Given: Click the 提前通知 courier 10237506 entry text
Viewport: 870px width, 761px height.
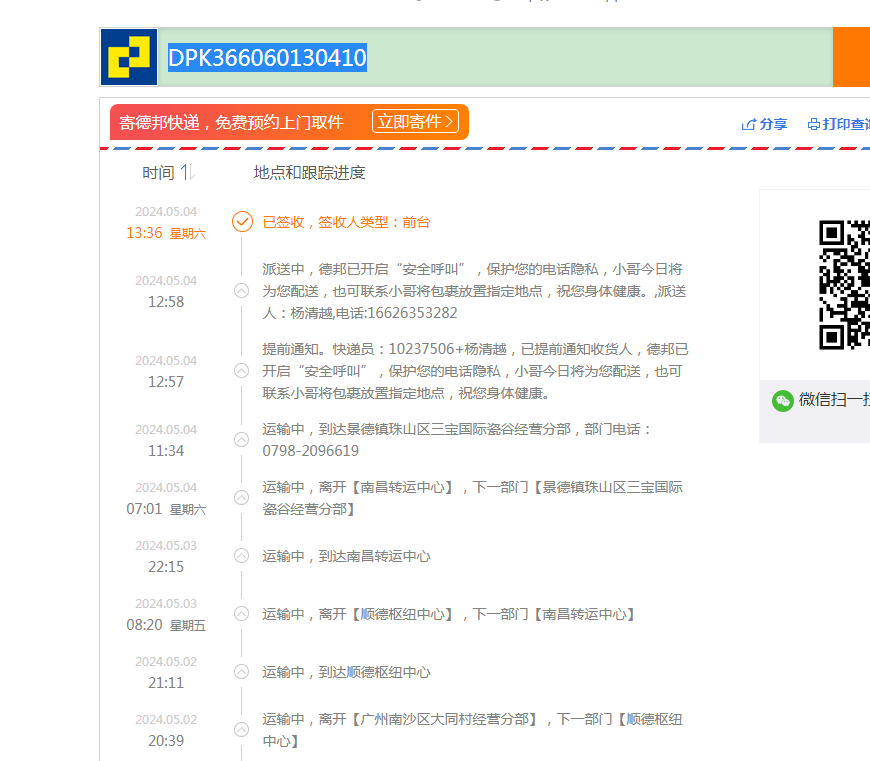Looking at the screenshot, I should pos(476,371).
